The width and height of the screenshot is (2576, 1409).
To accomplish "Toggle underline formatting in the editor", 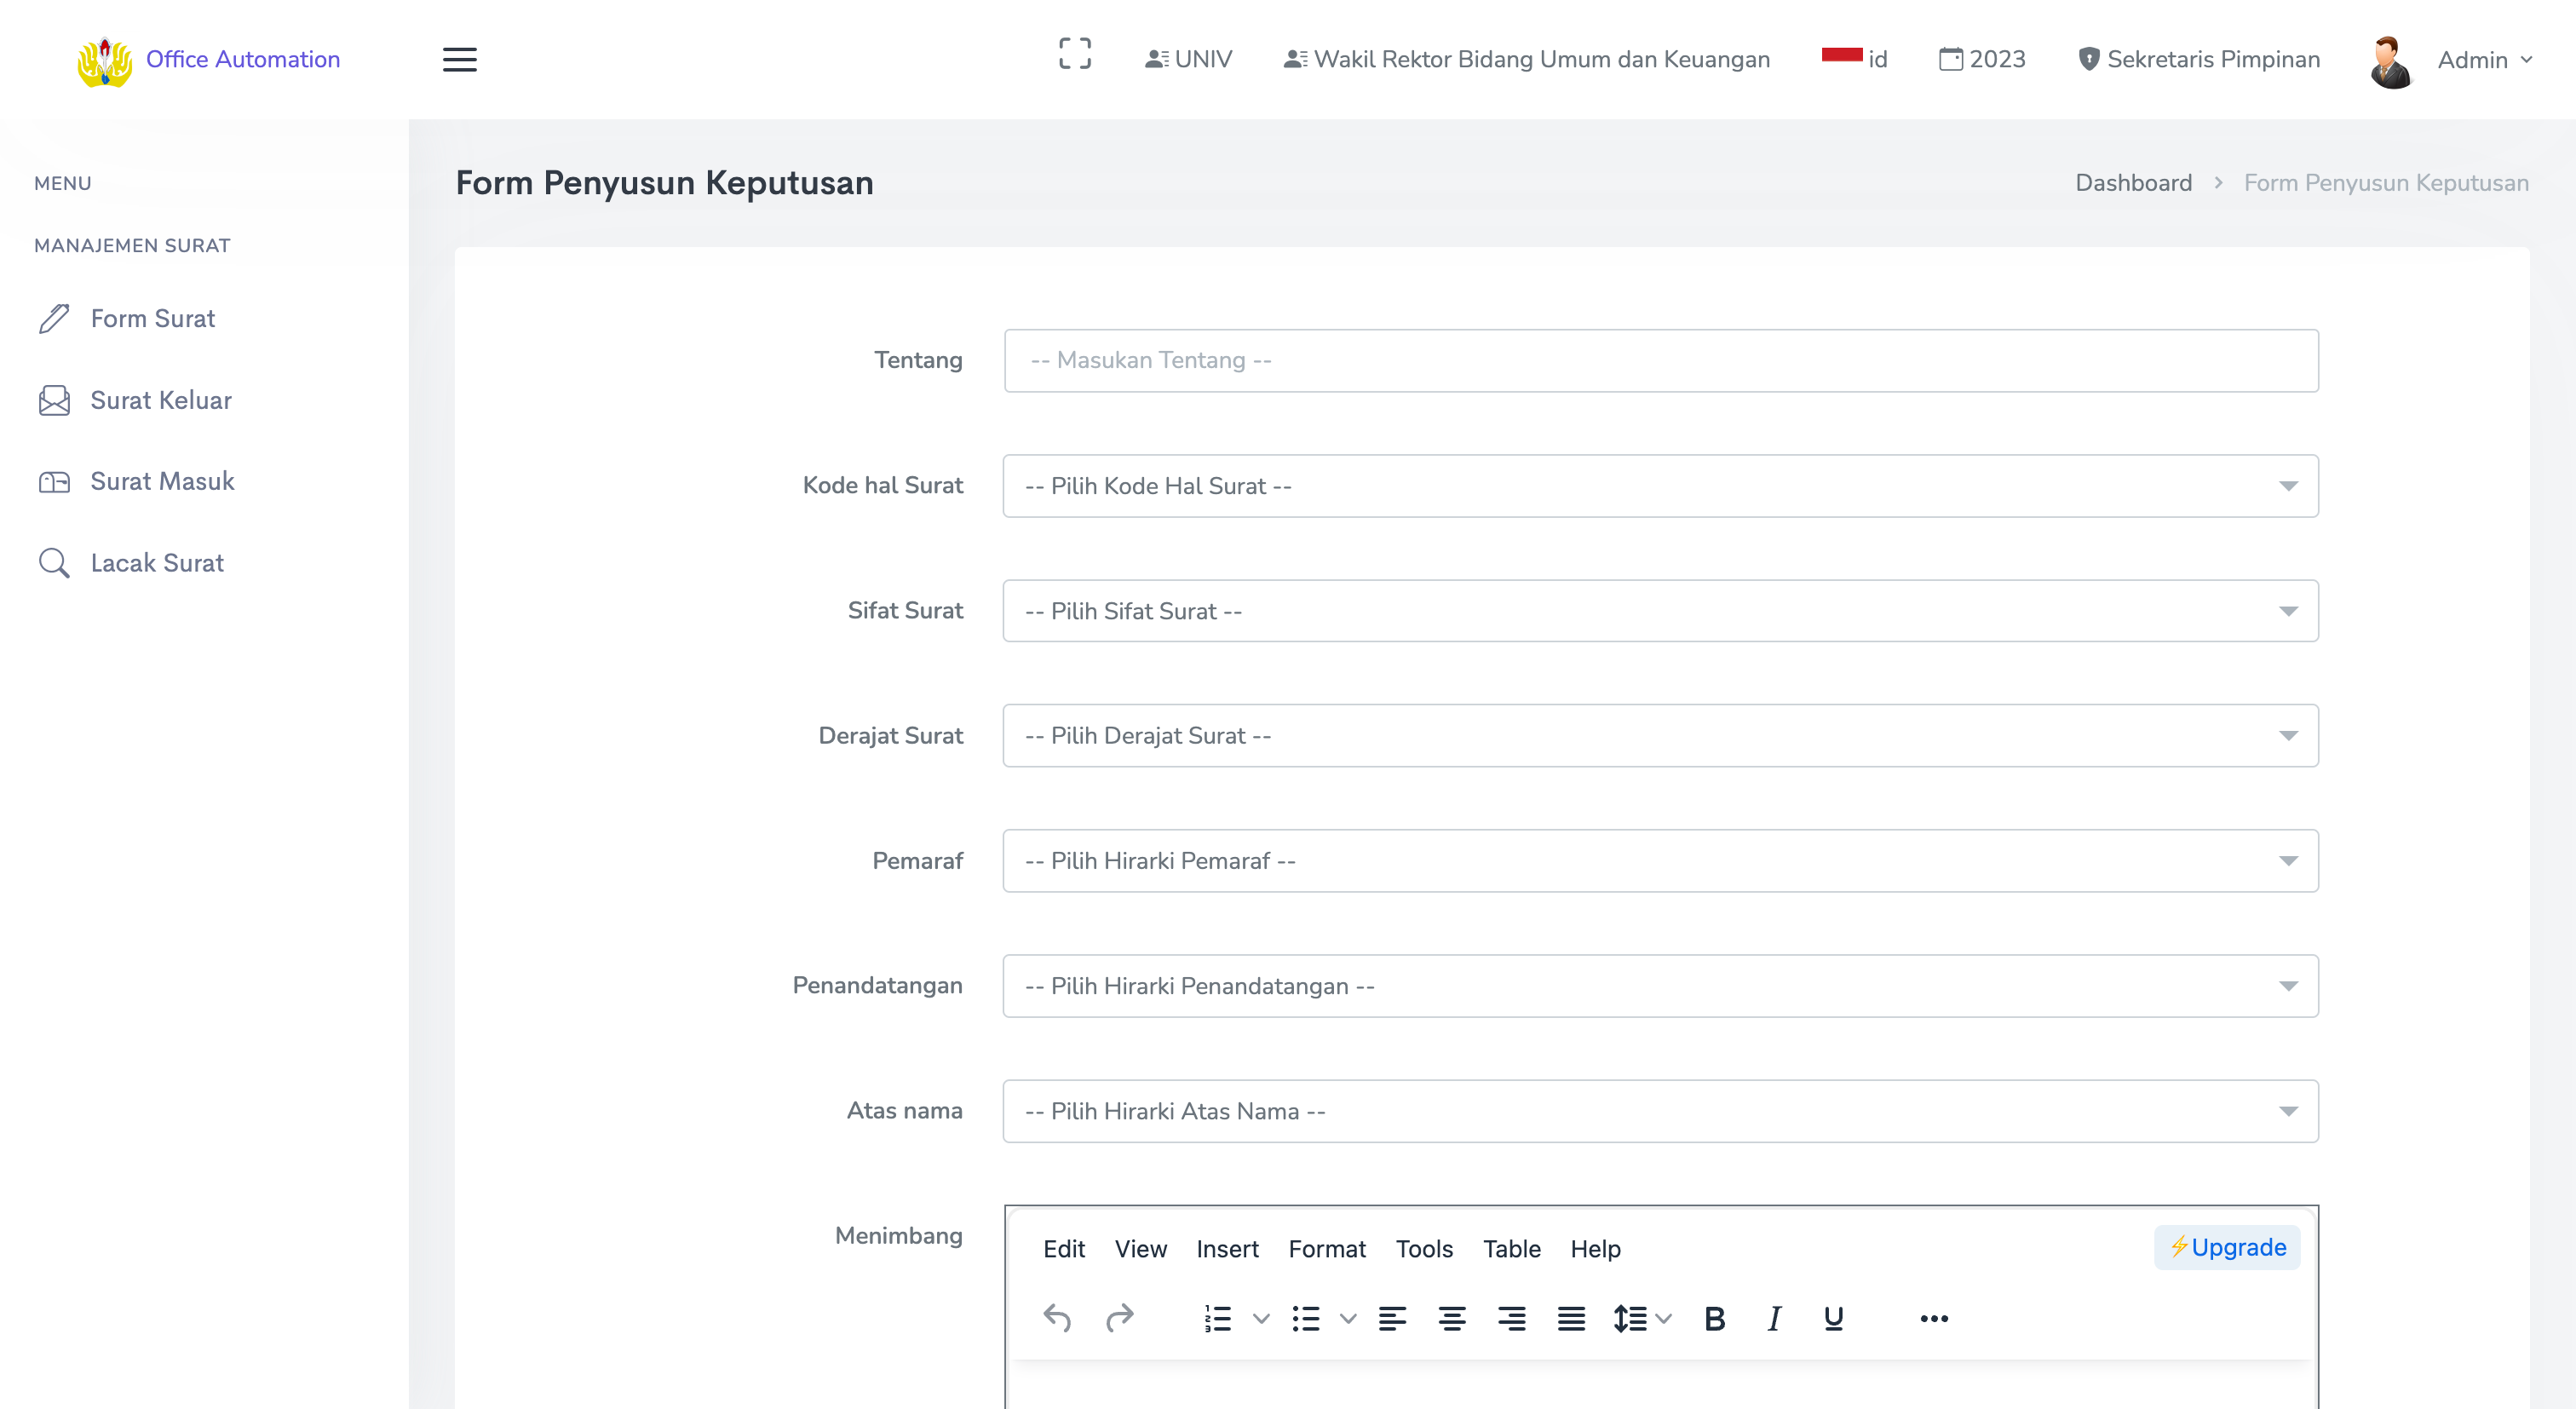I will click(1833, 1318).
